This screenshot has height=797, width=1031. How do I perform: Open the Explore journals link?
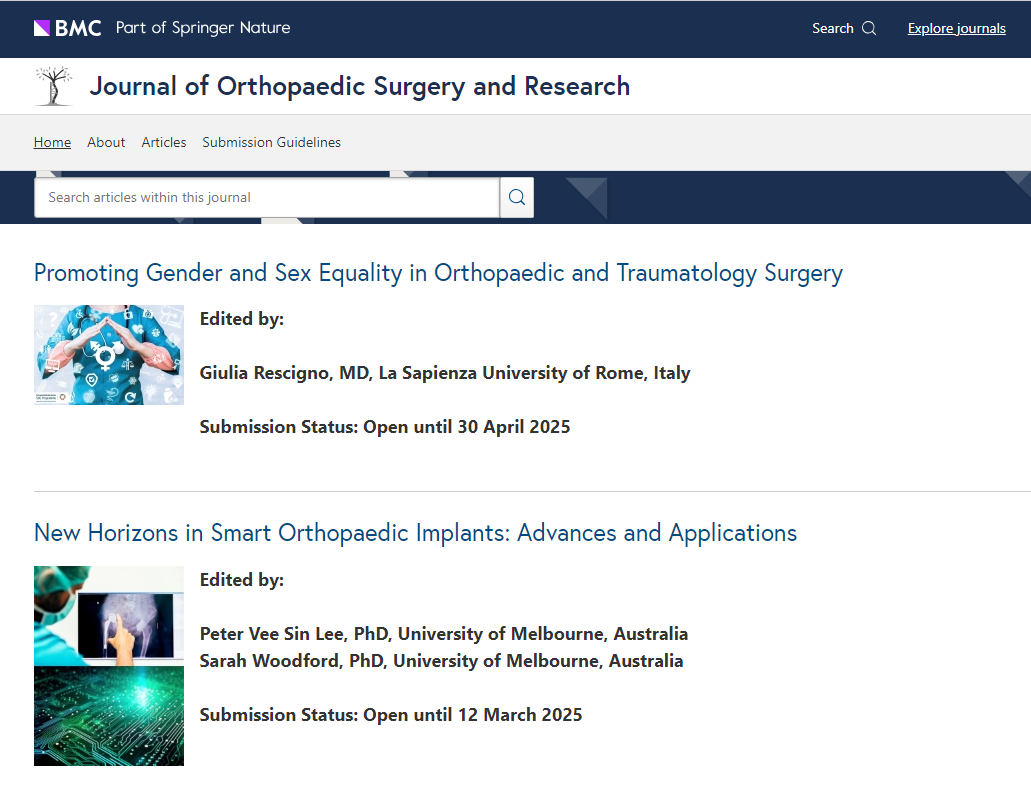coord(956,28)
